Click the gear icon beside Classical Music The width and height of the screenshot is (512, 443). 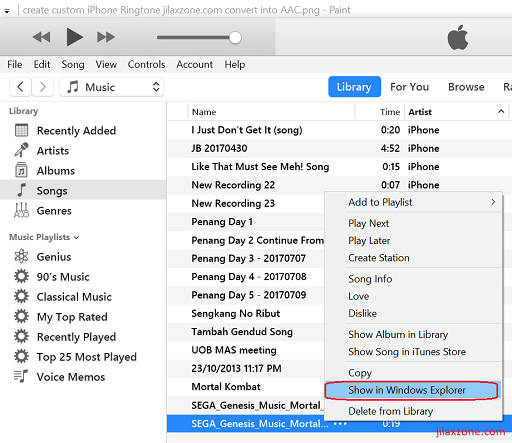point(22,296)
